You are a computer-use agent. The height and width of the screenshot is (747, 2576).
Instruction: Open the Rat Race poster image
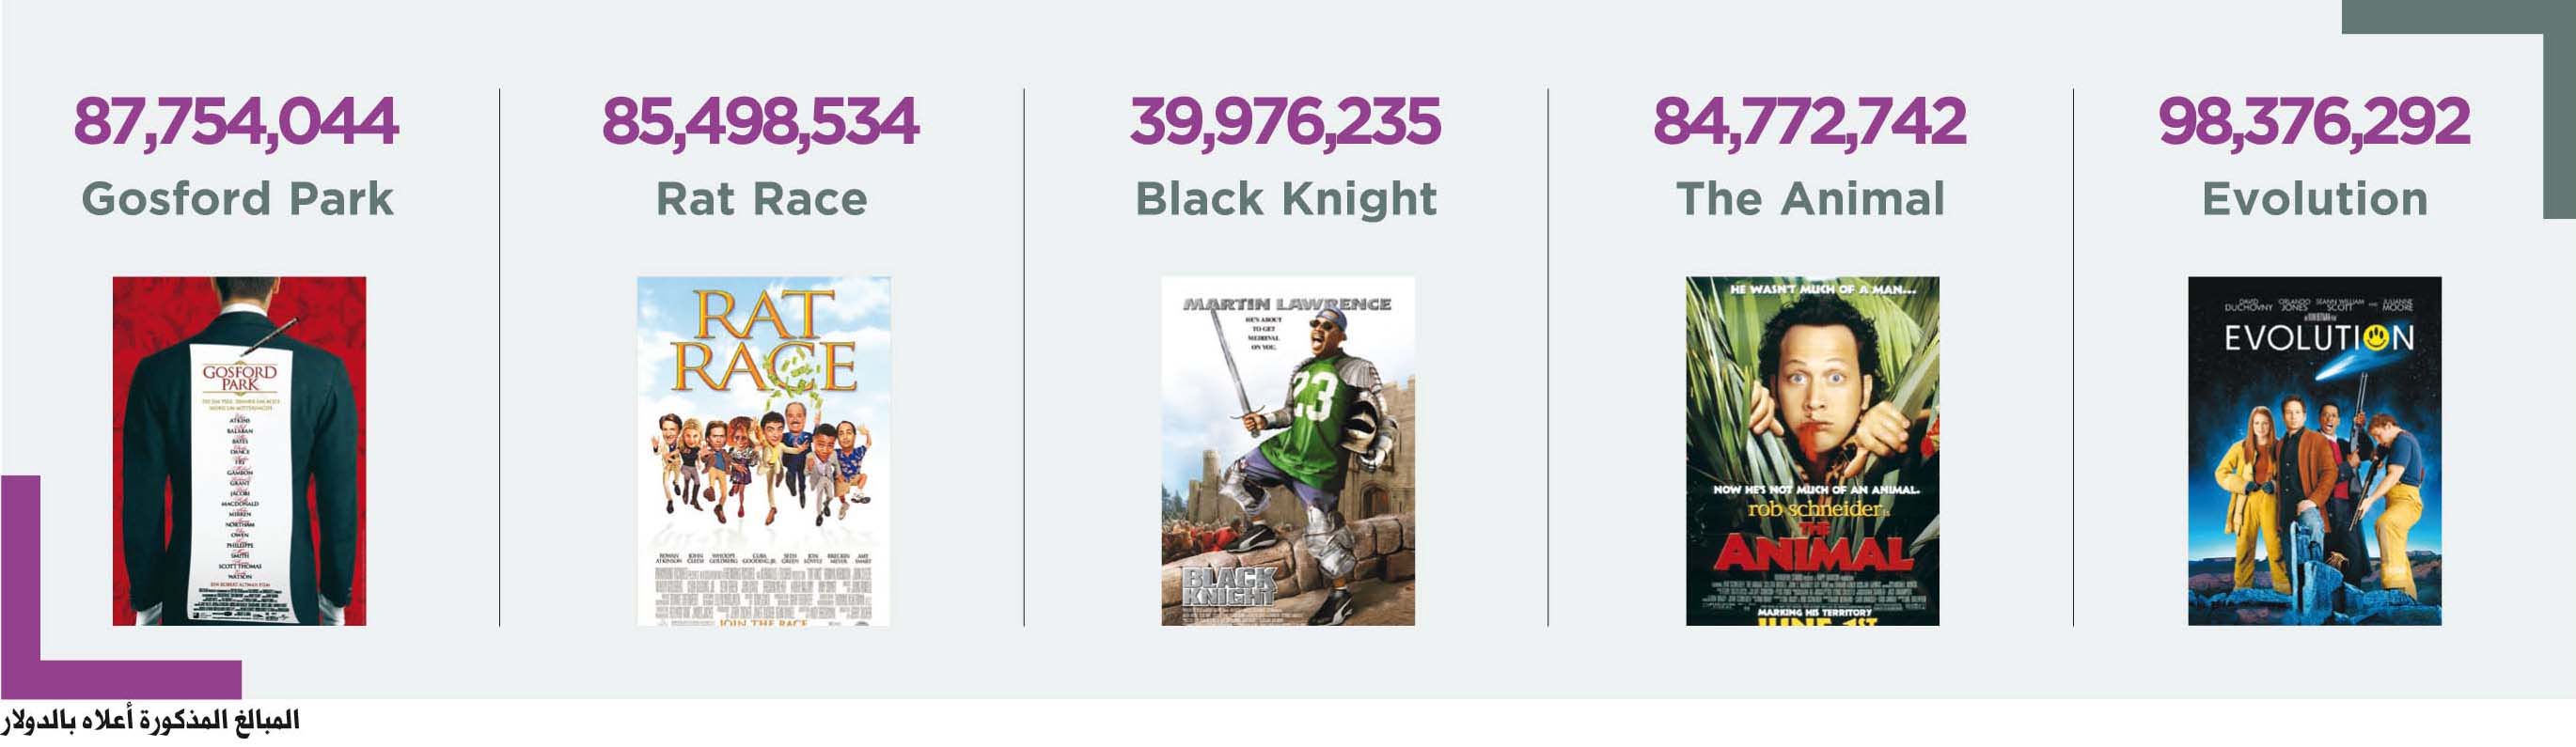[763, 451]
